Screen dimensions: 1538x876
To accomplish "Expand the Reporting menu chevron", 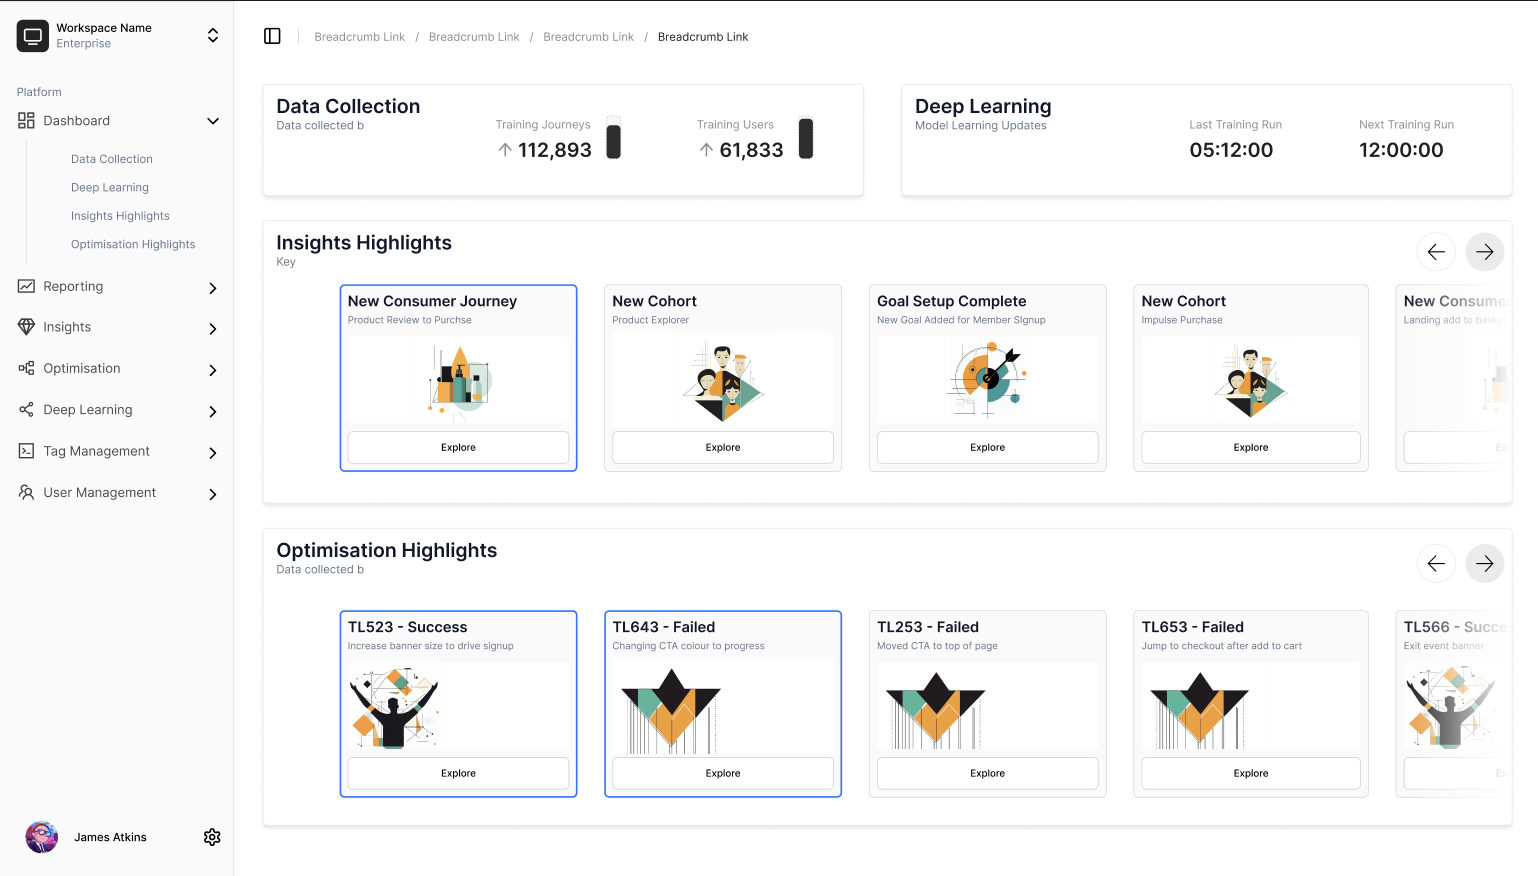I will 213,288.
